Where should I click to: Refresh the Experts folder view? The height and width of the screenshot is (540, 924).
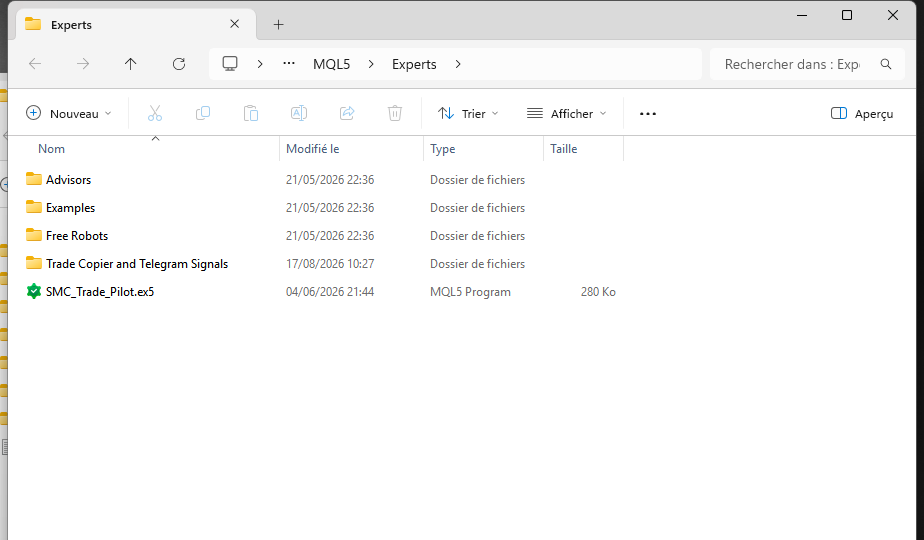coord(179,64)
